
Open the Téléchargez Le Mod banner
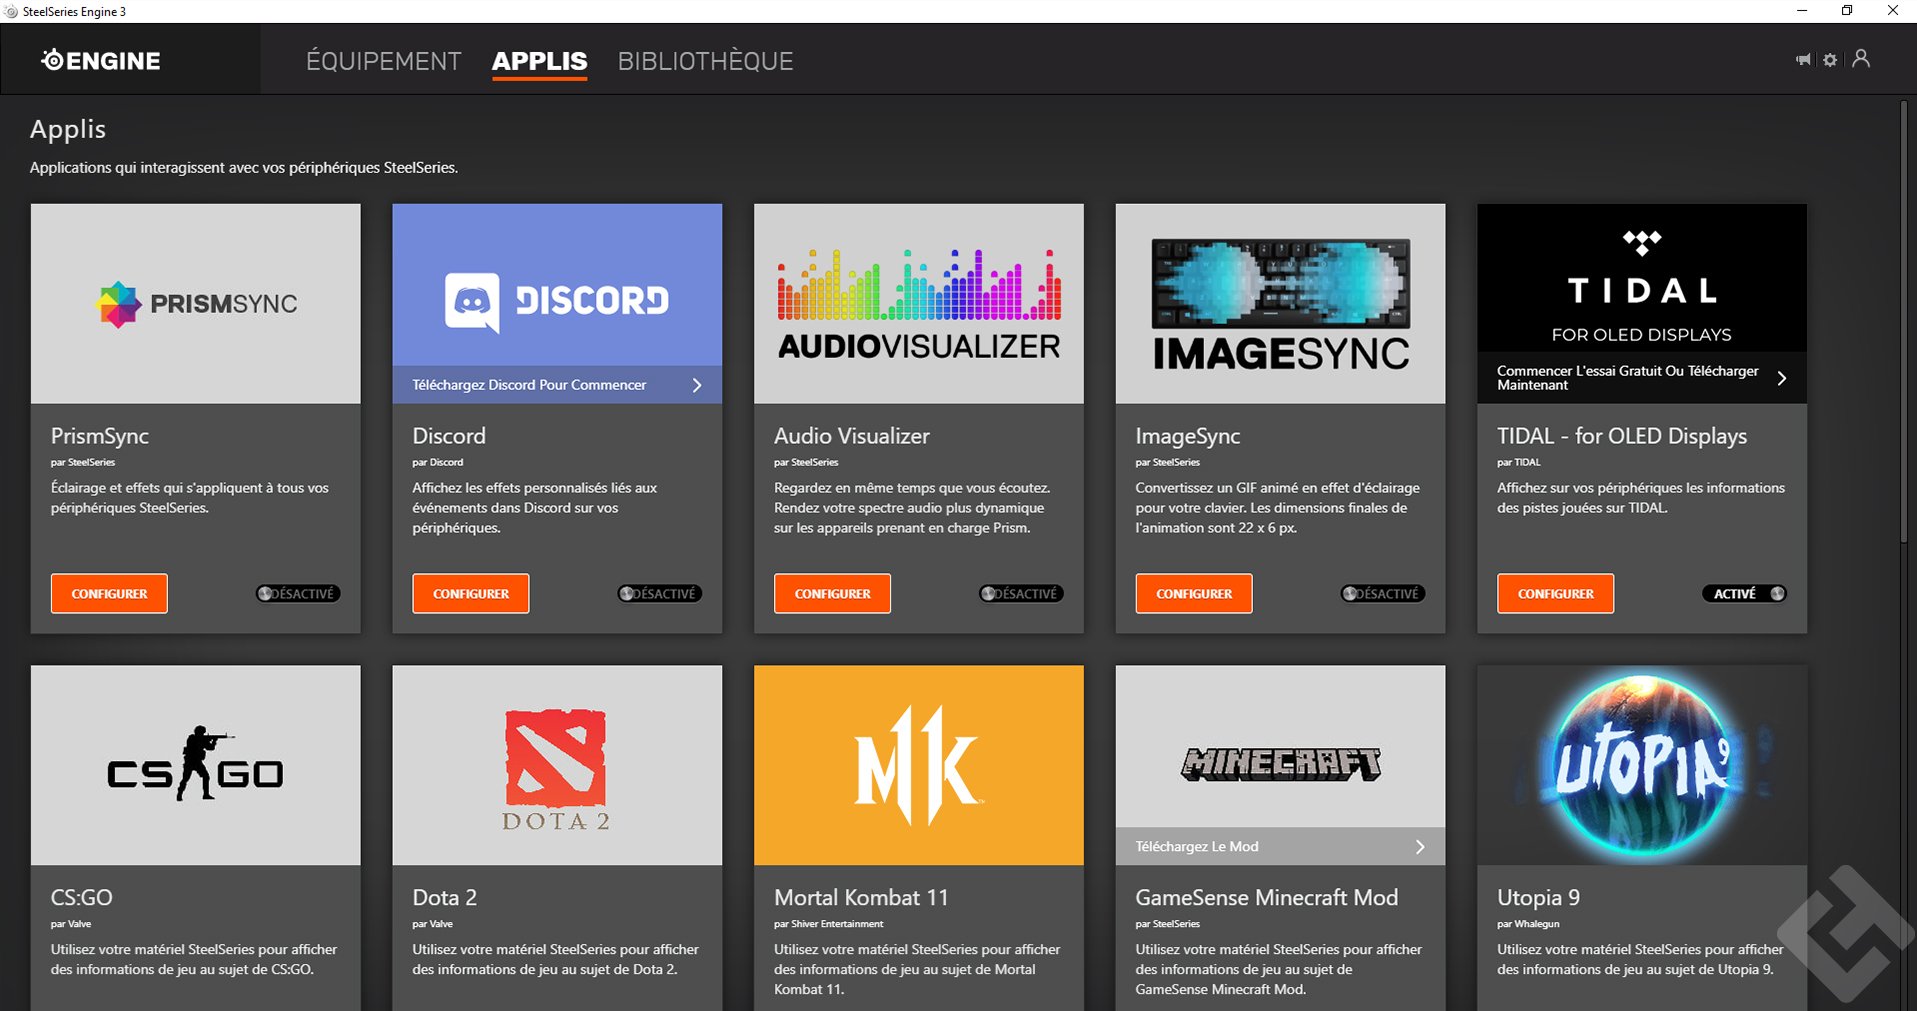pos(1281,847)
